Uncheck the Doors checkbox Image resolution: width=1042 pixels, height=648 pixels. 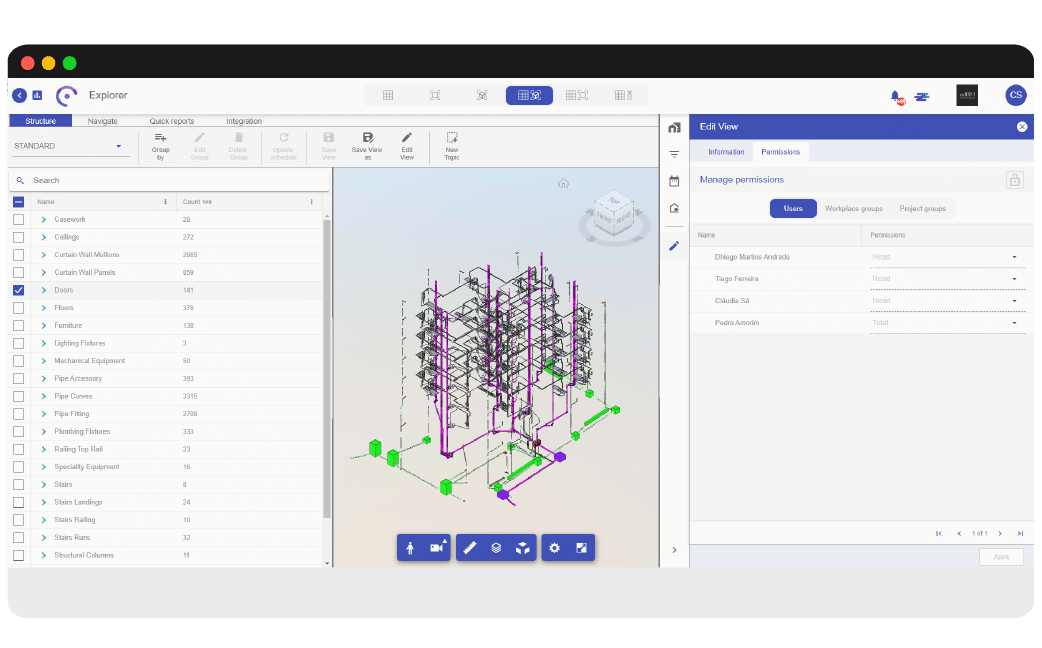pos(17,290)
